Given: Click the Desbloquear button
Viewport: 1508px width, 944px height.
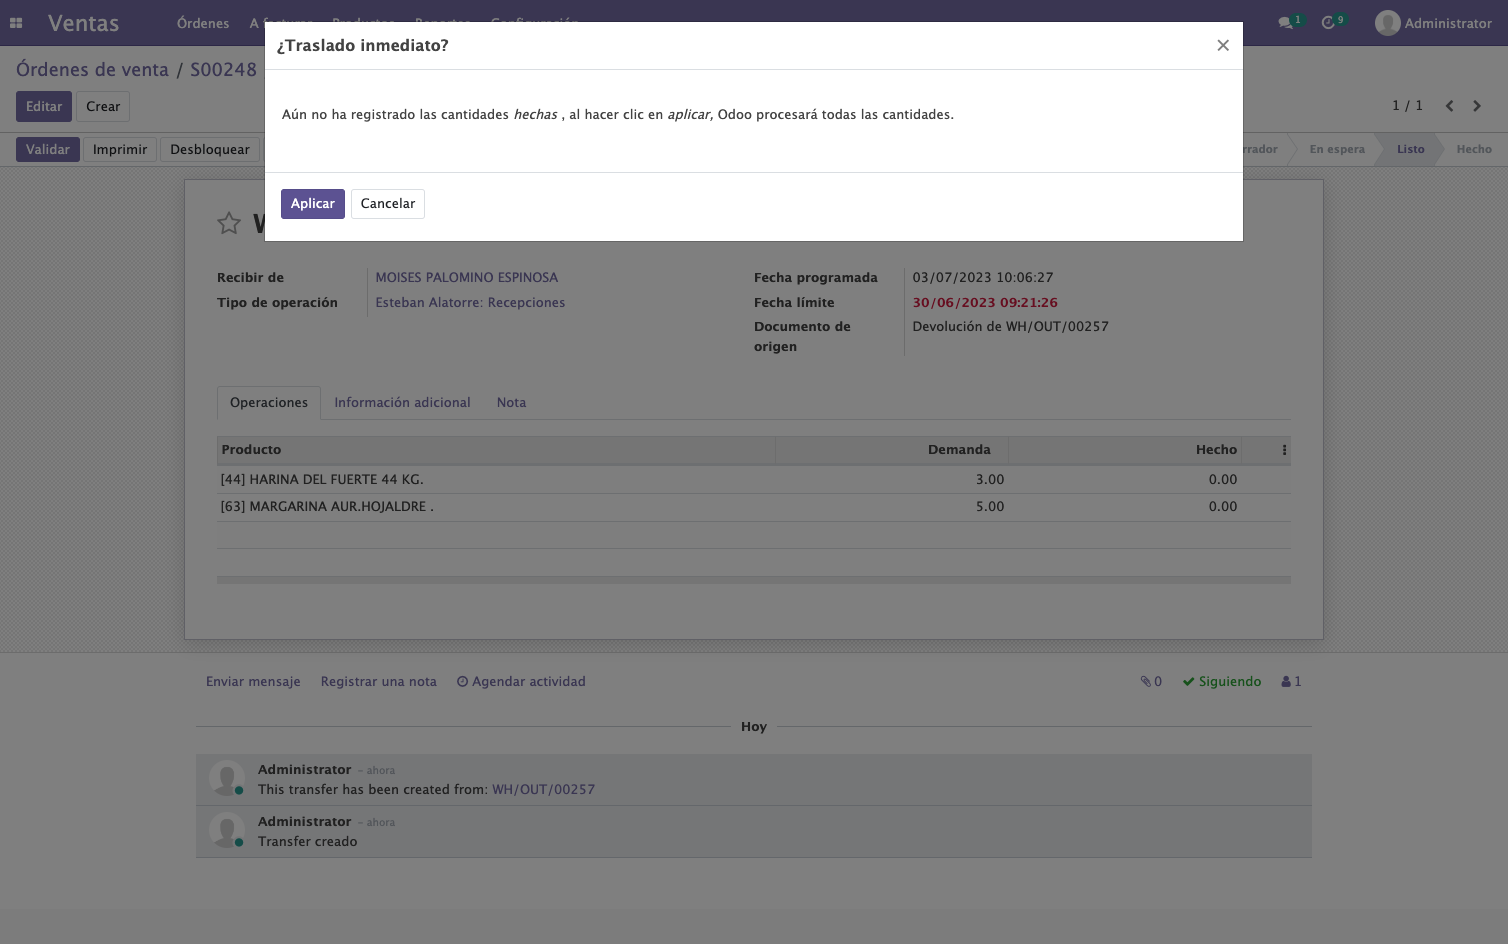Looking at the screenshot, I should click(x=210, y=150).
